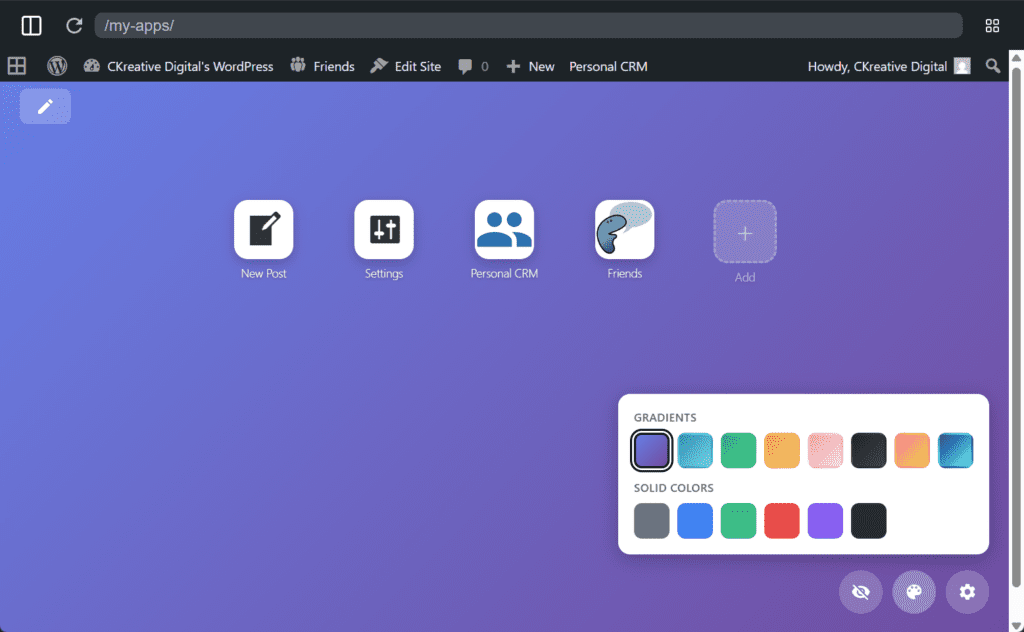Open the Friends app icon
Viewport: 1024px width, 632px height.
pos(624,230)
